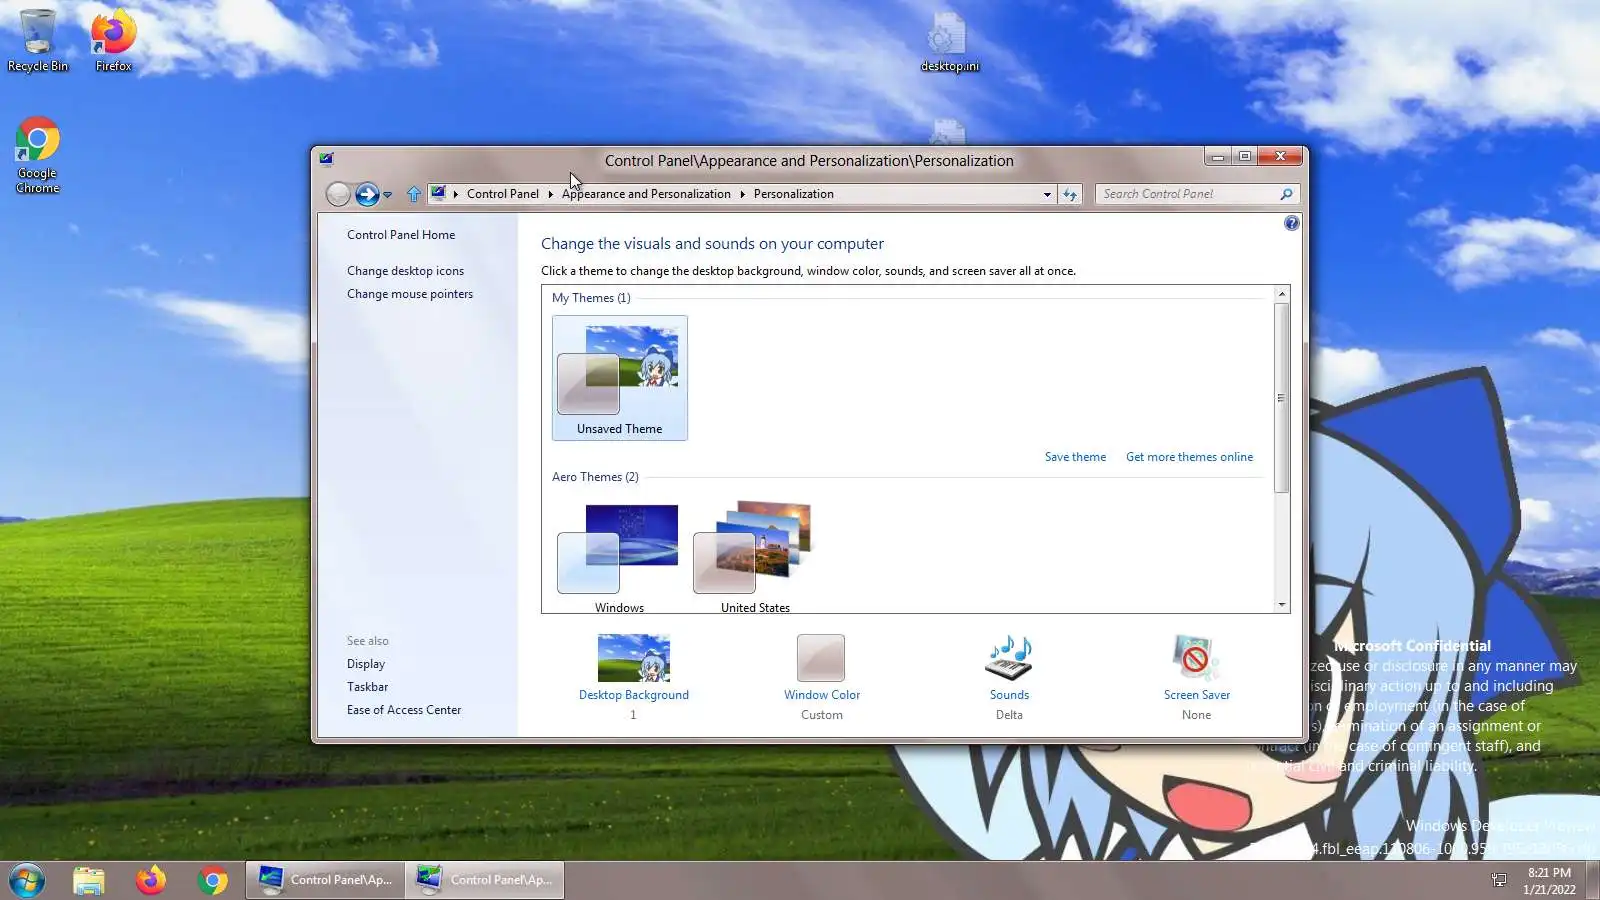Click the Forward navigation arrow

[367, 194]
